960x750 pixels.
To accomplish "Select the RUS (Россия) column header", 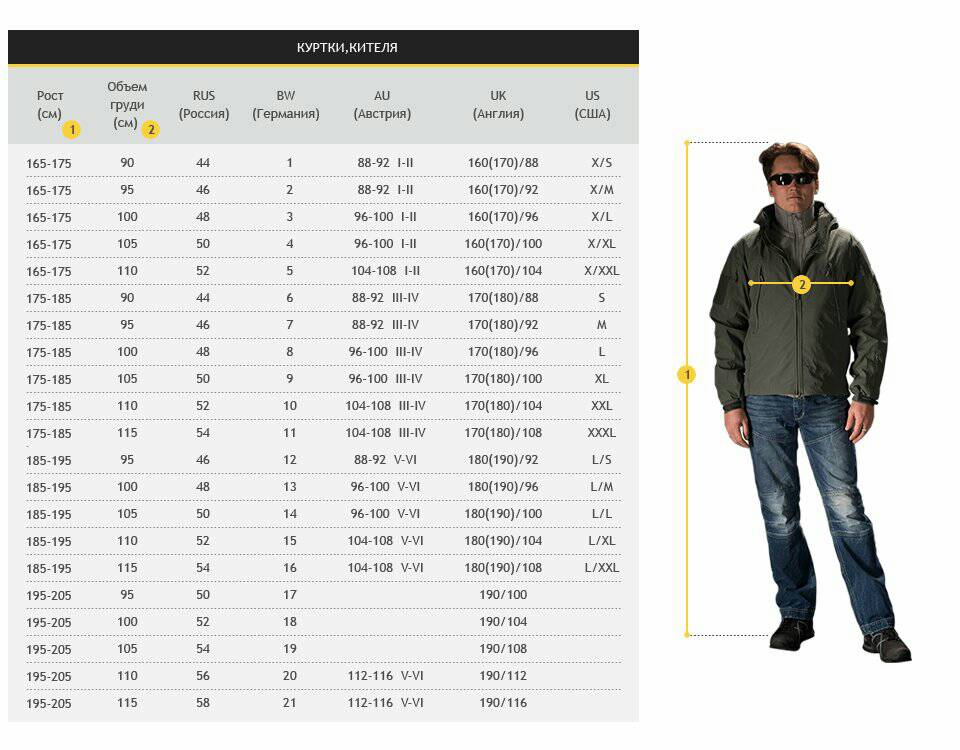I will (x=204, y=105).
